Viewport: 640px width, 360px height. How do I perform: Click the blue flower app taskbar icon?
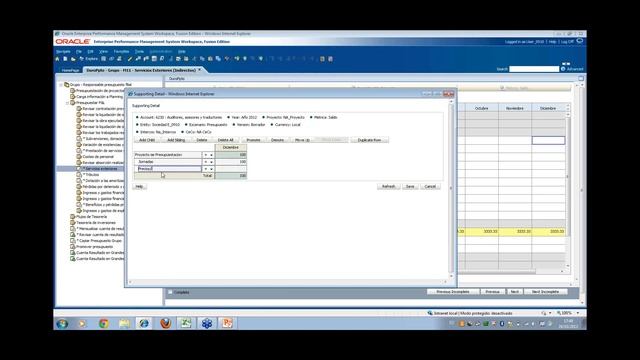click(x=207, y=323)
